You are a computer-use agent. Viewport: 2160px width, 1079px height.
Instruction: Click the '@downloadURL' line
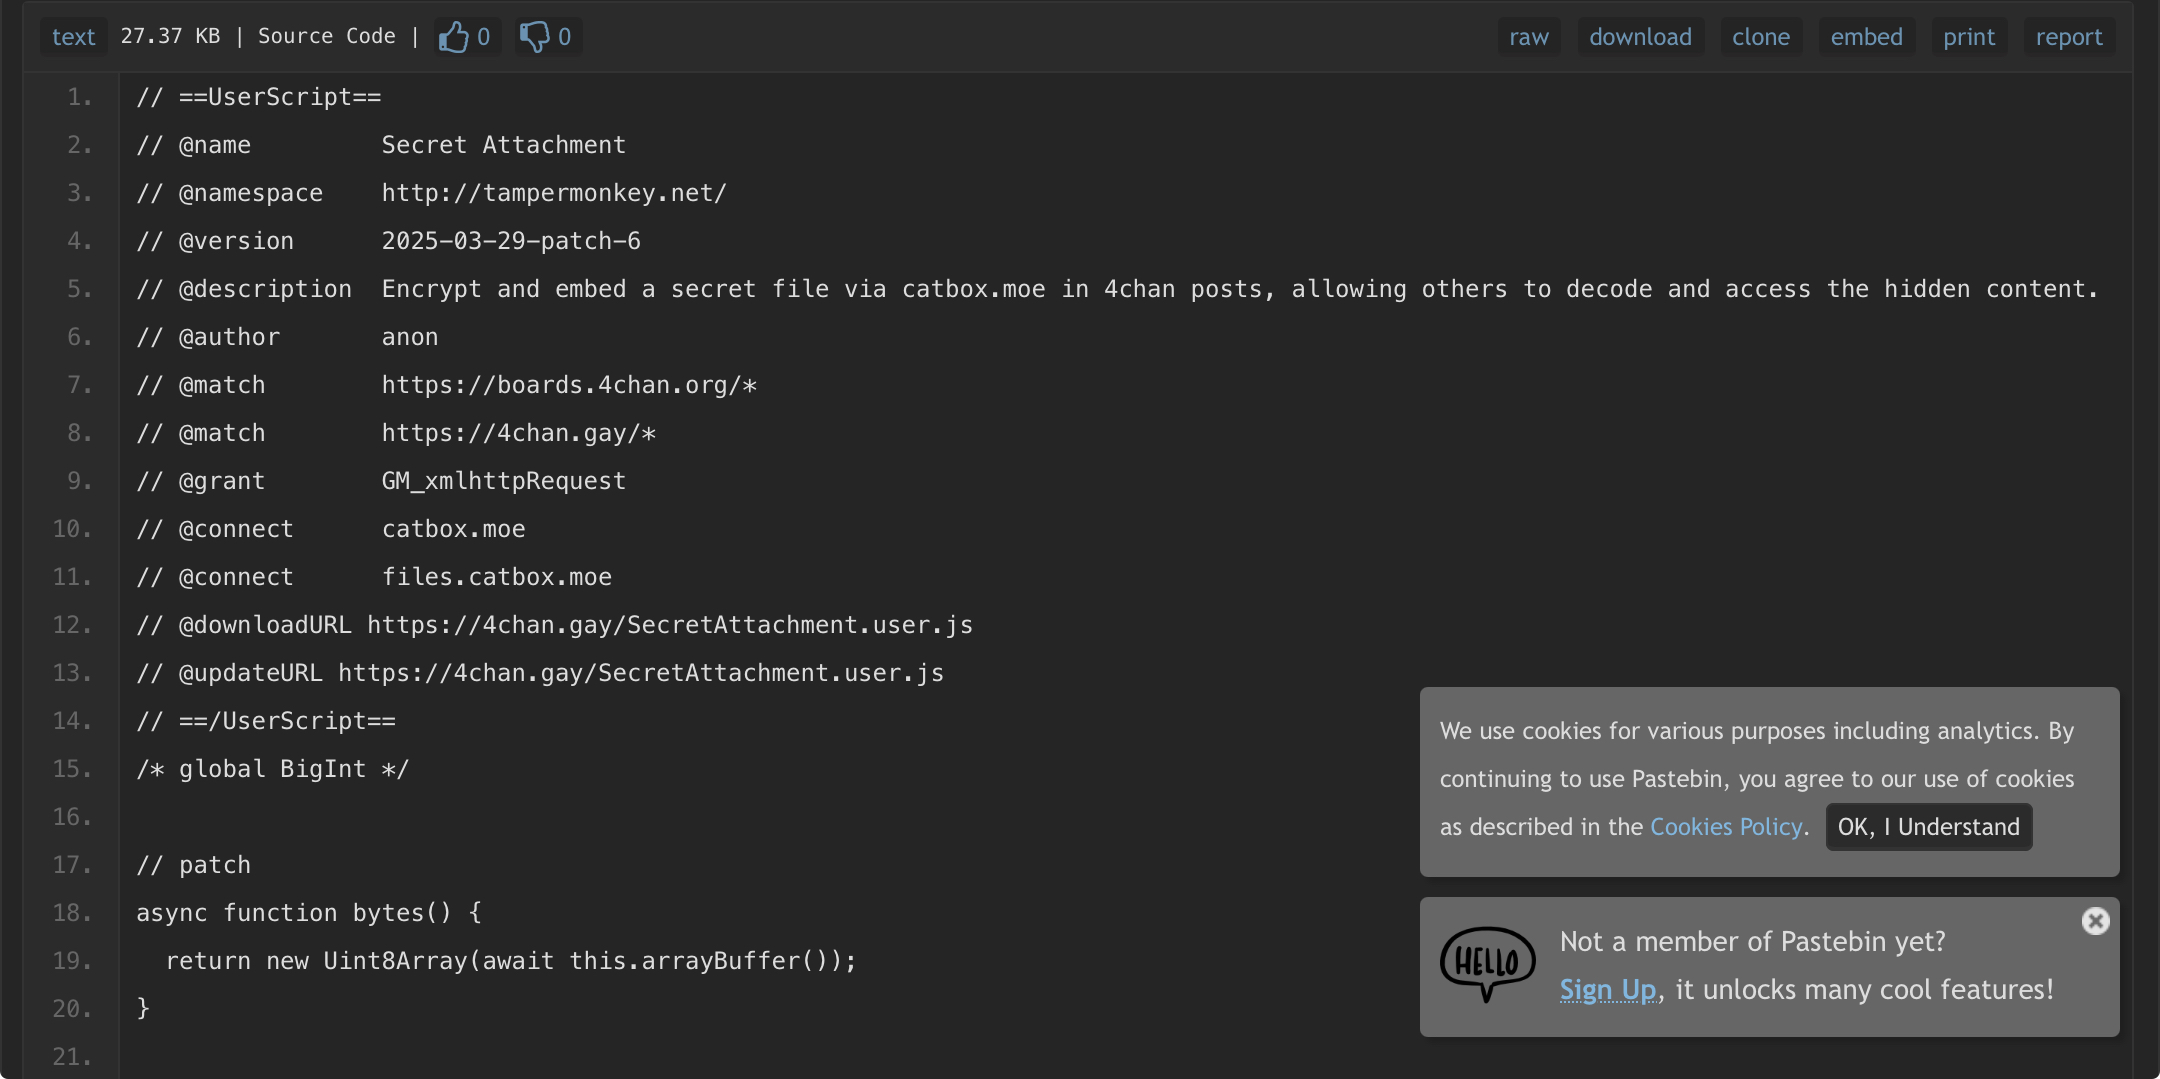pos(555,625)
